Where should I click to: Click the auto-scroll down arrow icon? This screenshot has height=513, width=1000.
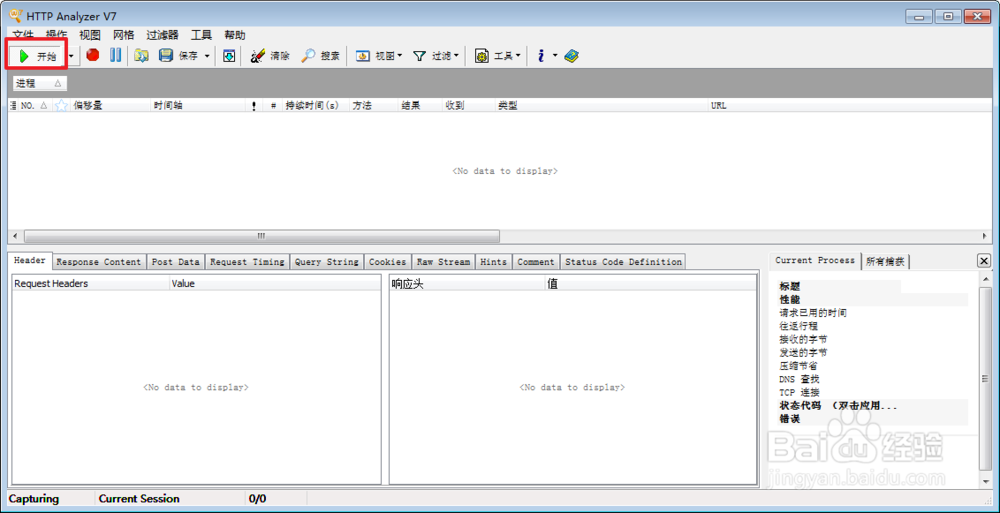229,56
